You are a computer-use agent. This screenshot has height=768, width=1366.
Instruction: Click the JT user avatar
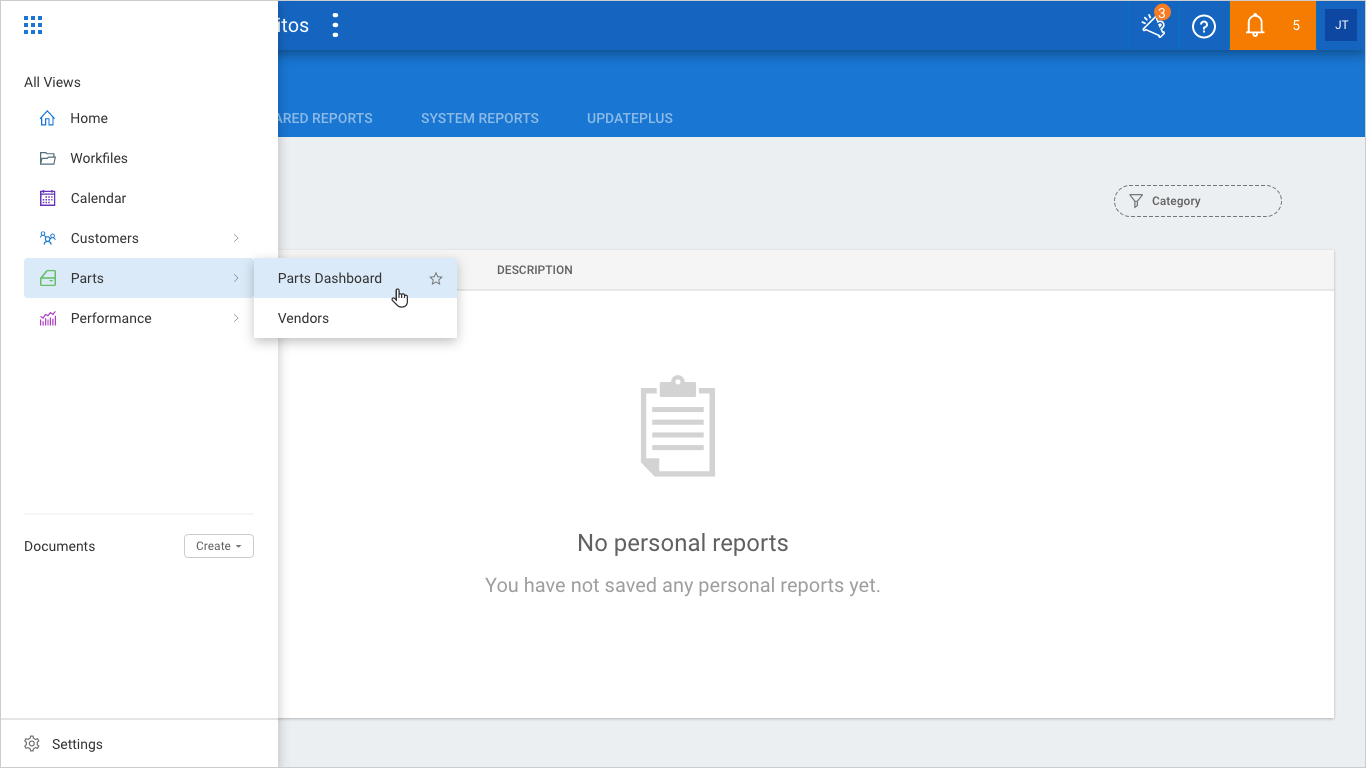point(1341,26)
